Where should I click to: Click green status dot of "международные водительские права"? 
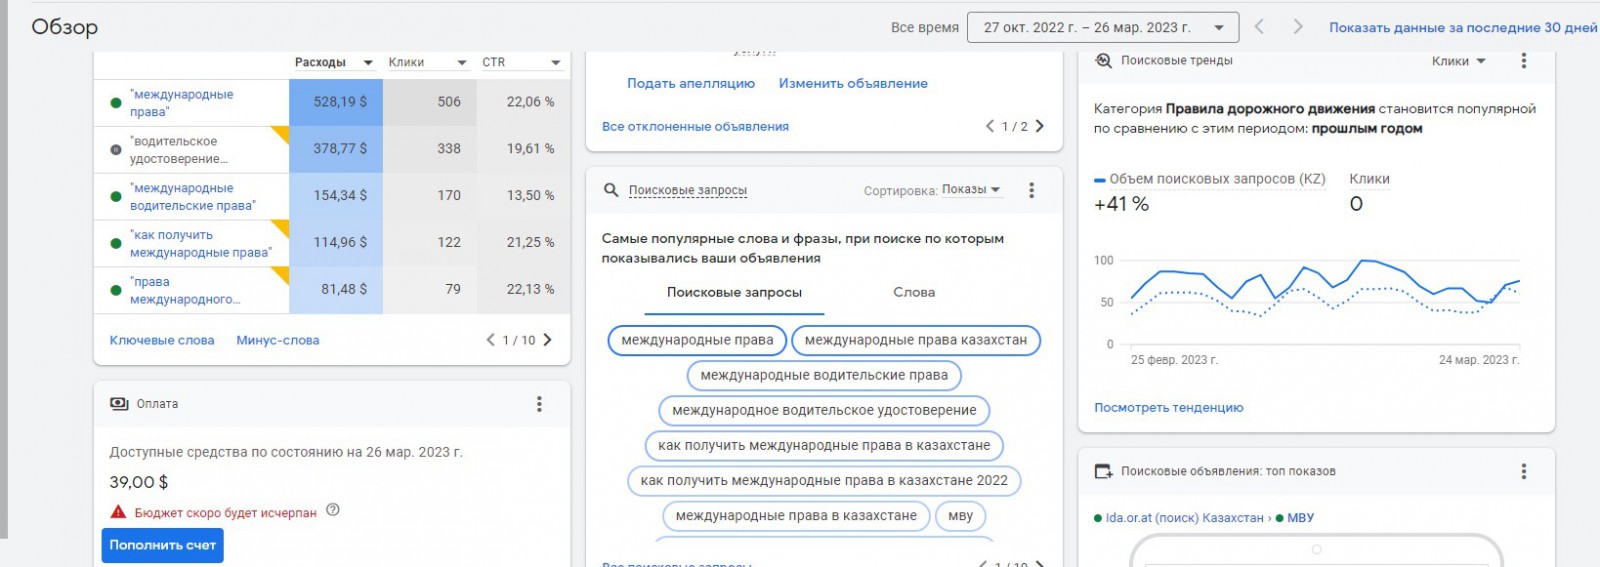pyautogui.click(x=116, y=196)
